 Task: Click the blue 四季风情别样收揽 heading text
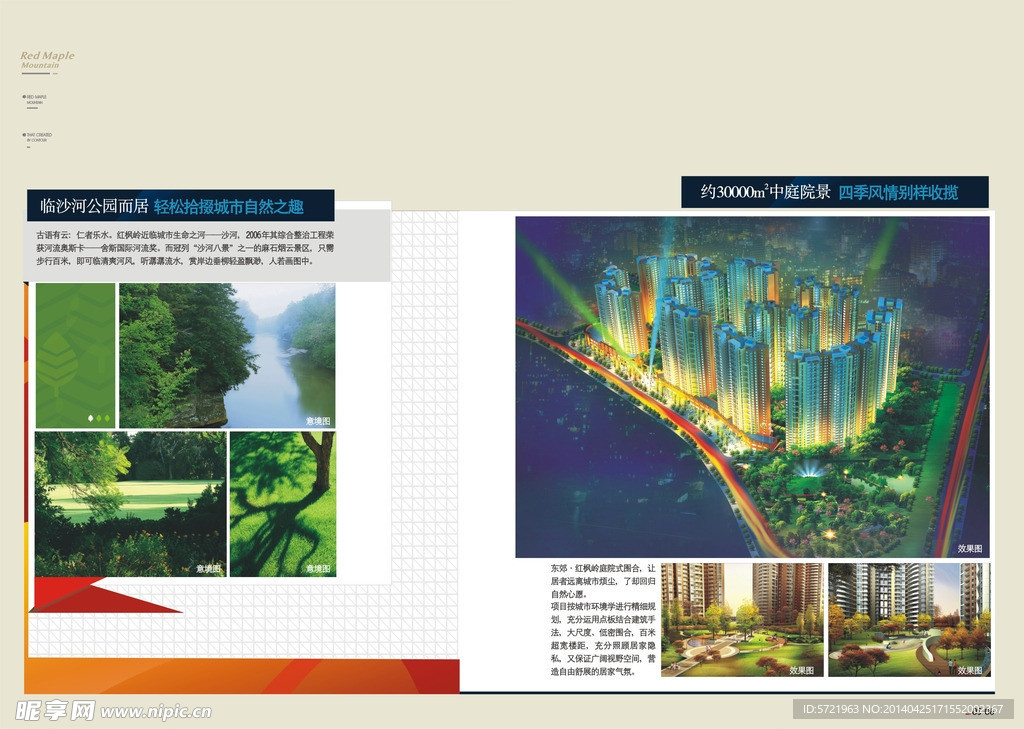(897, 192)
